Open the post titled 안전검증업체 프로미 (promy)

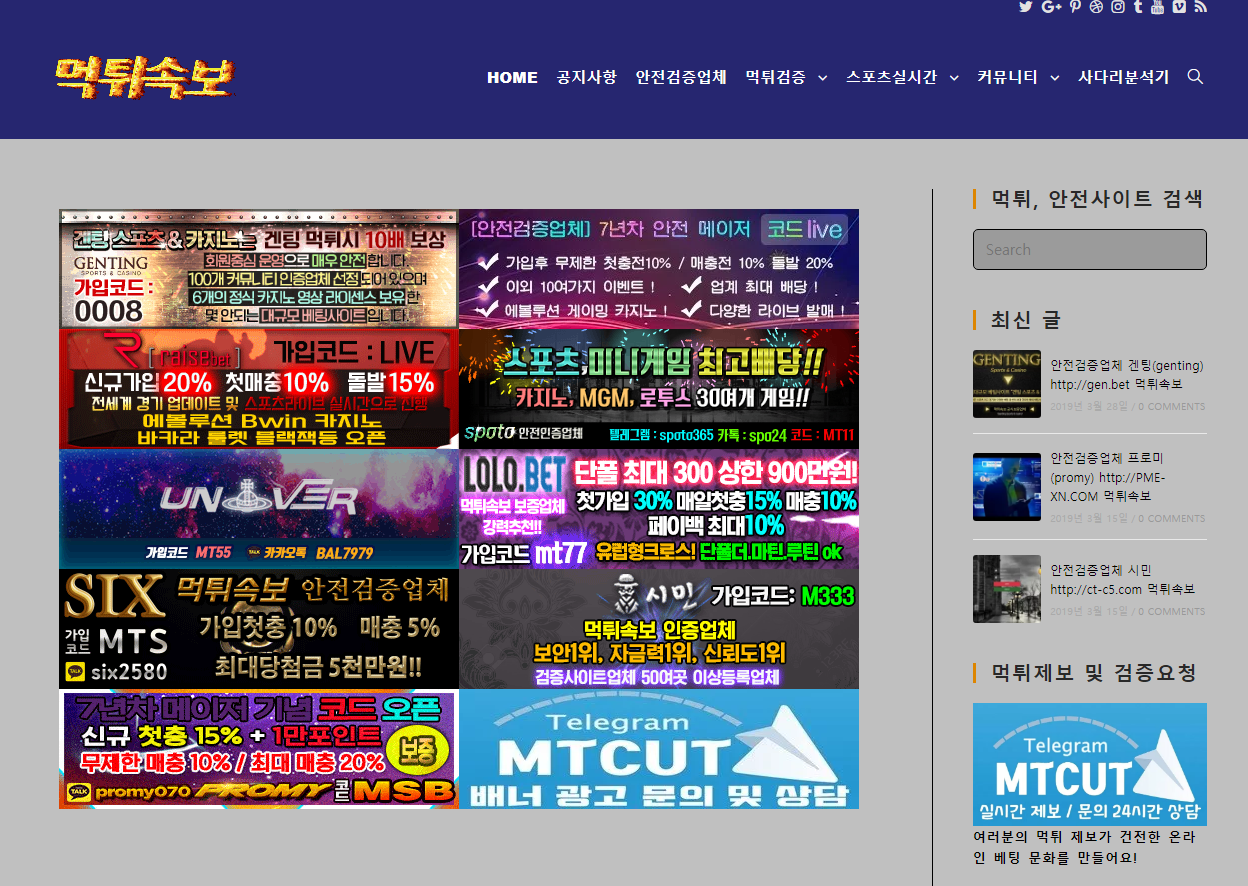coord(1108,477)
